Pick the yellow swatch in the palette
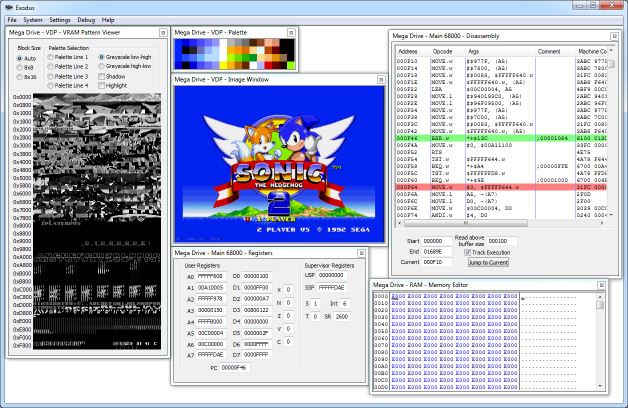Viewport: 628px width, 408px height. (x=223, y=65)
